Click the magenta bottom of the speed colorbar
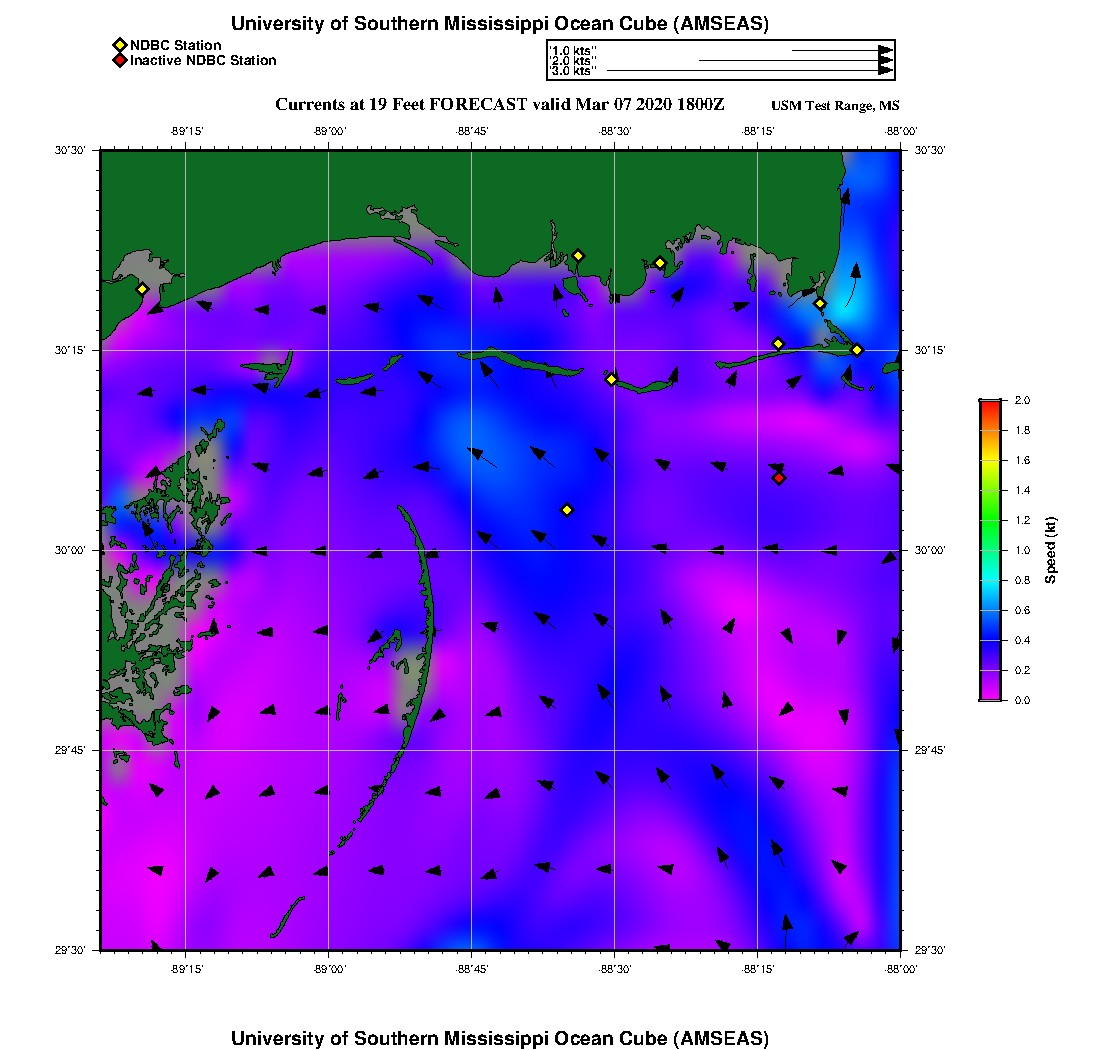 pyautogui.click(x=990, y=694)
